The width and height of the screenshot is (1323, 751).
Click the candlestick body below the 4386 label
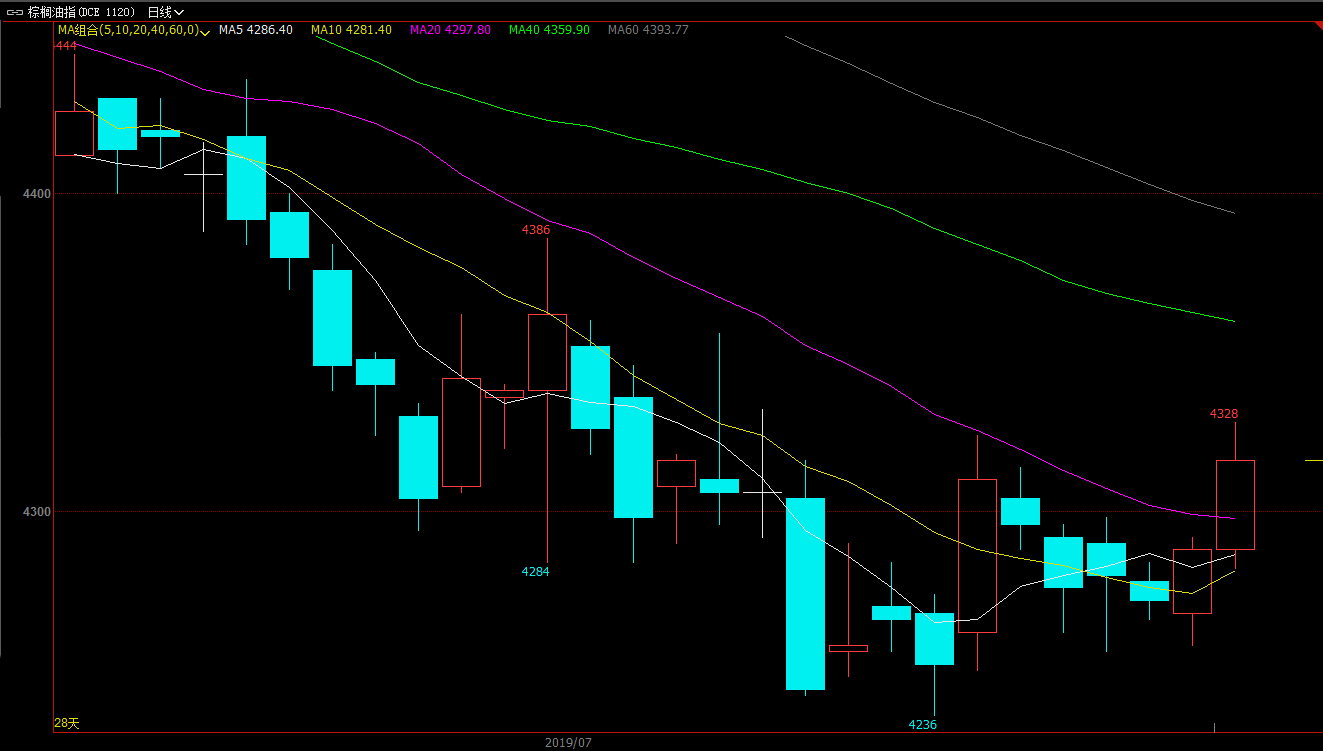pos(547,352)
